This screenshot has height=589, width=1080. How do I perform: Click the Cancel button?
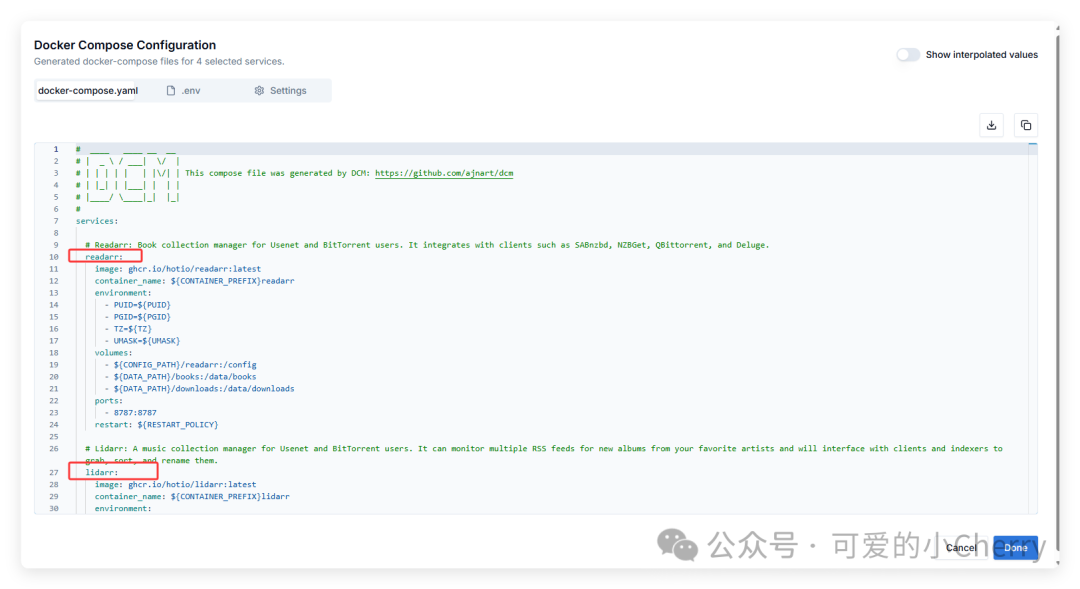961,548
